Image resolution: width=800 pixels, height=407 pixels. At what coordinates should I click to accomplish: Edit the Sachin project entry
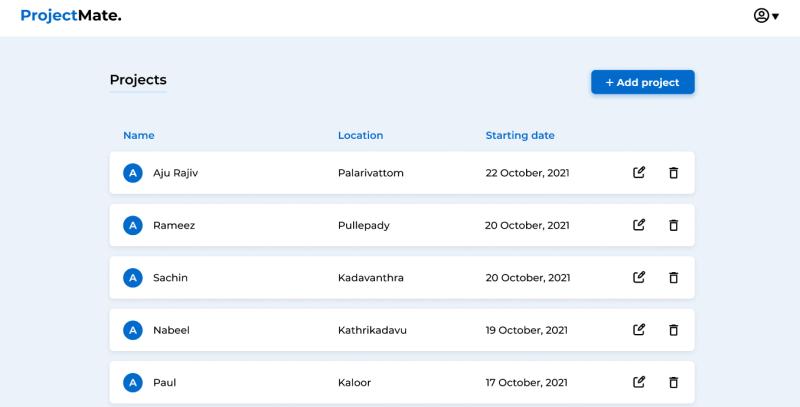point(639,277)
